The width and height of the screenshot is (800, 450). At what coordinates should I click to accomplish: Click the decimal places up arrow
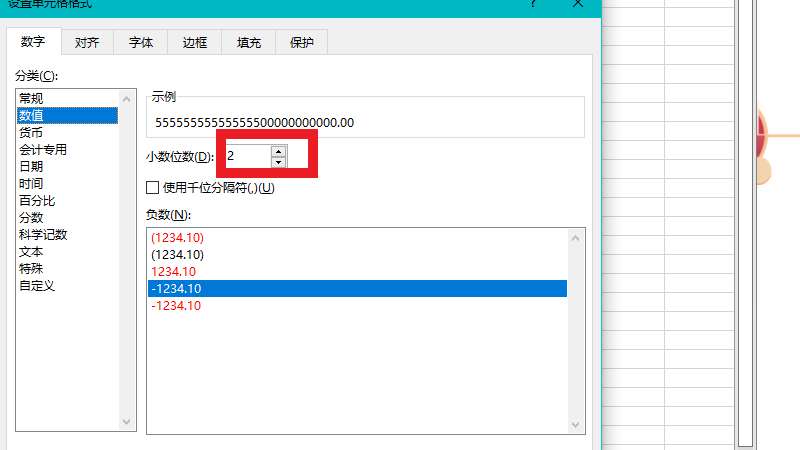tap(278, 151)
